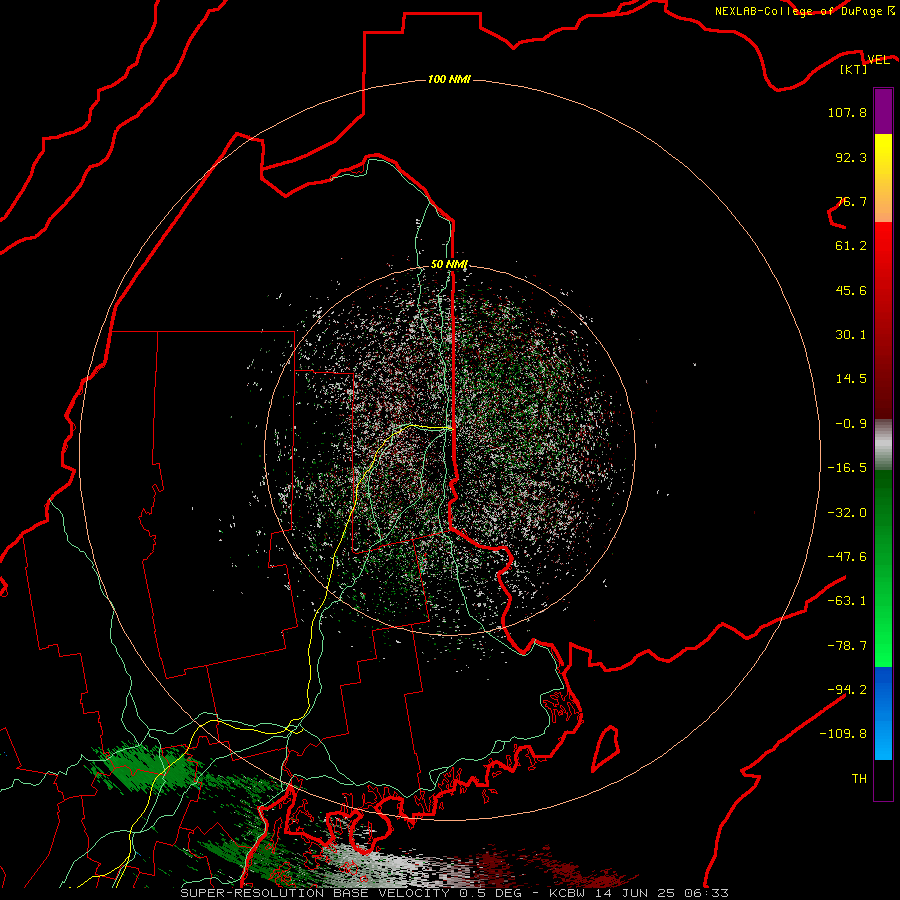This screenshot has height=900, width=900.
Task: Click the -47.6 velocity scale value
Action: point(847,557)
